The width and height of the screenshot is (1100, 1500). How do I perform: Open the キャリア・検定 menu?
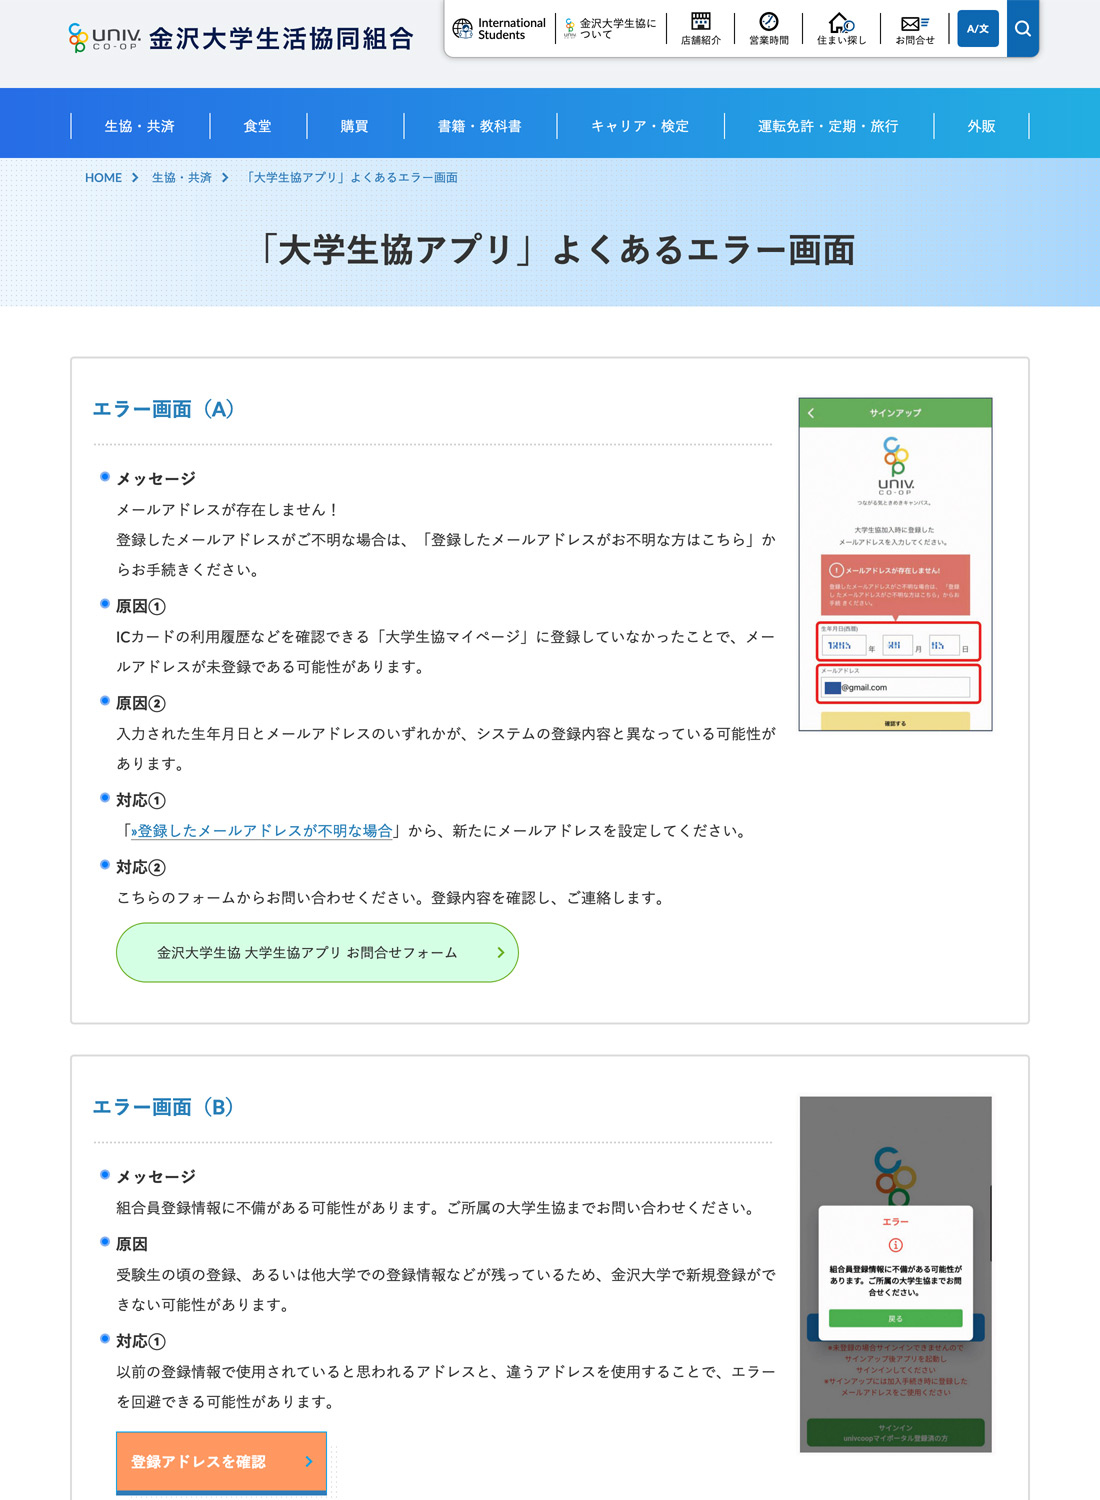(640, 126)
